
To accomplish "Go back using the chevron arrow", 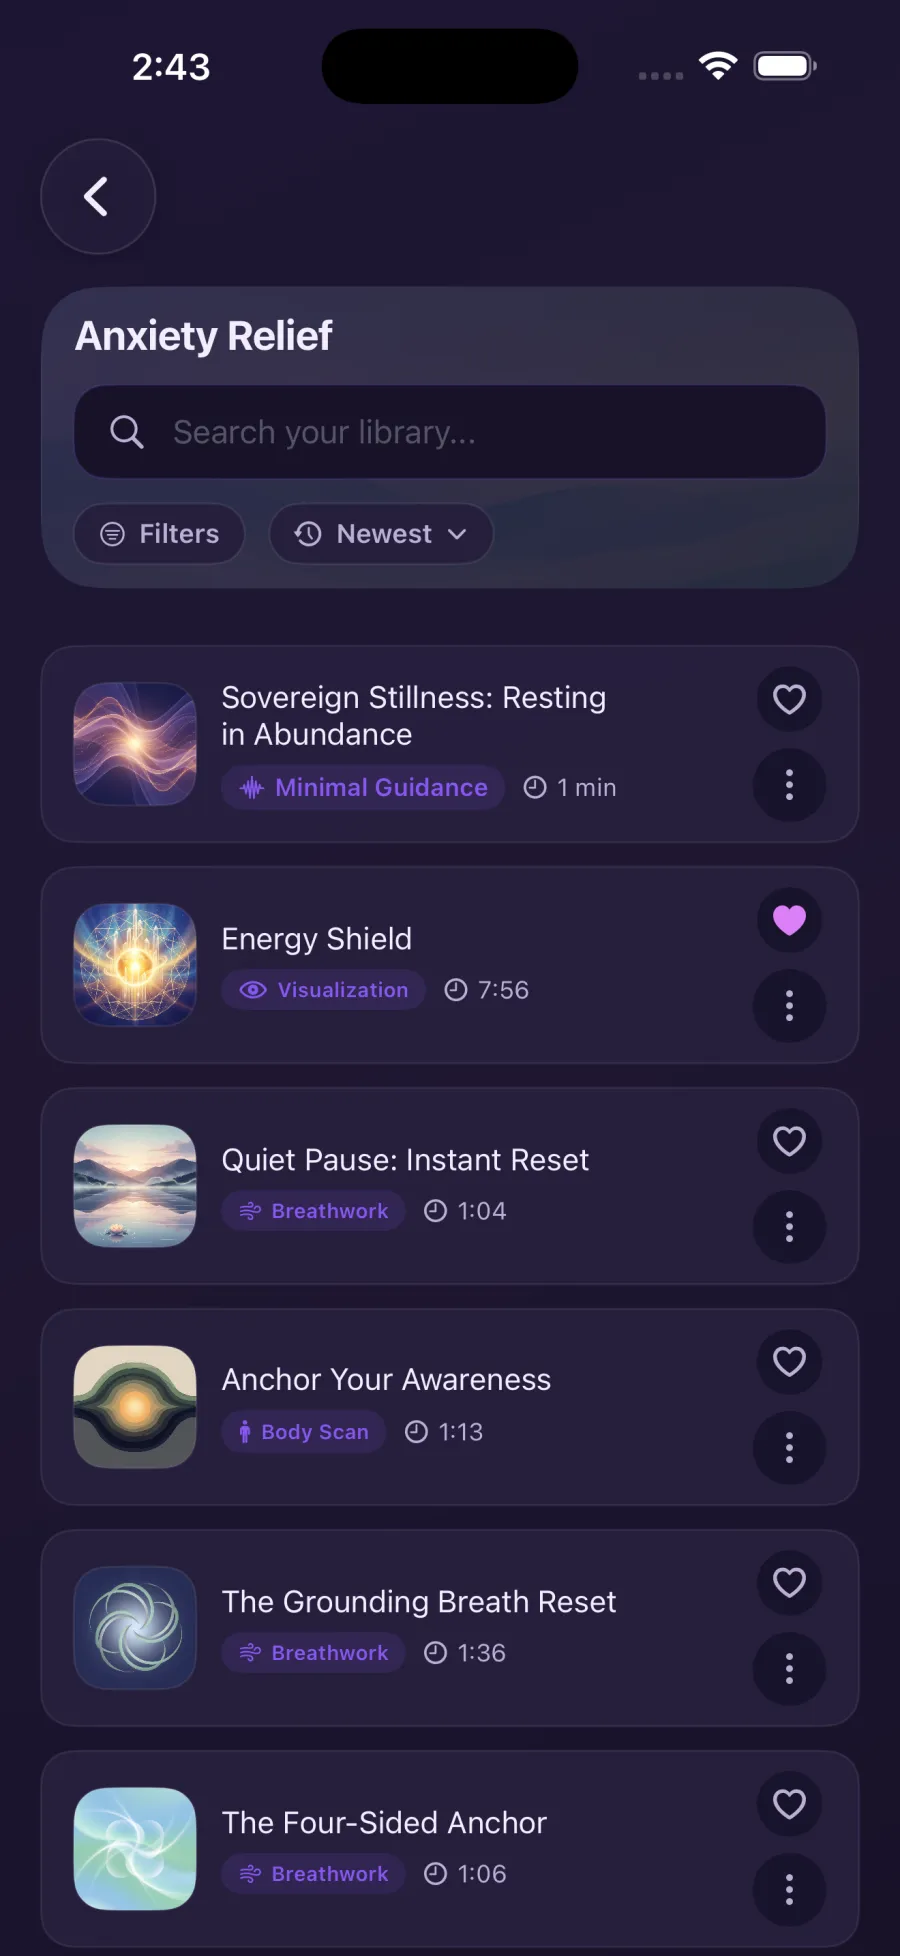I will 97,197.
